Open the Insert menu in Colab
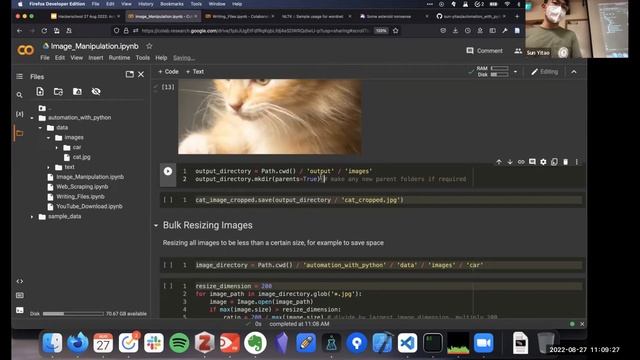640x360 pixels. coord(96,58)
